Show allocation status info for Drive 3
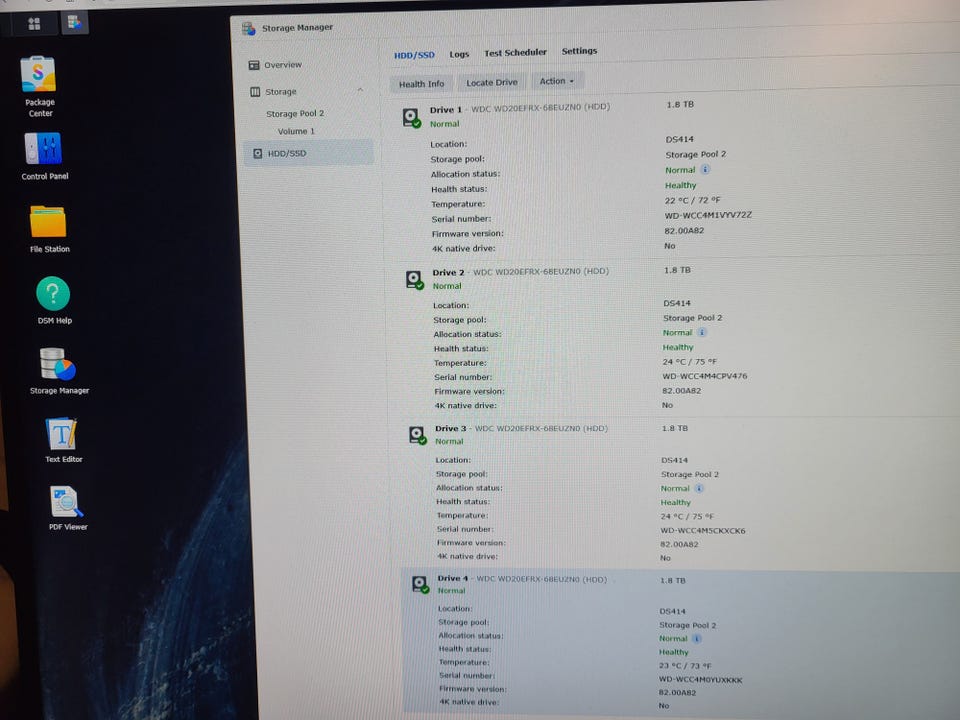Screen dimensions: 960x720 (x=699, y=489)
